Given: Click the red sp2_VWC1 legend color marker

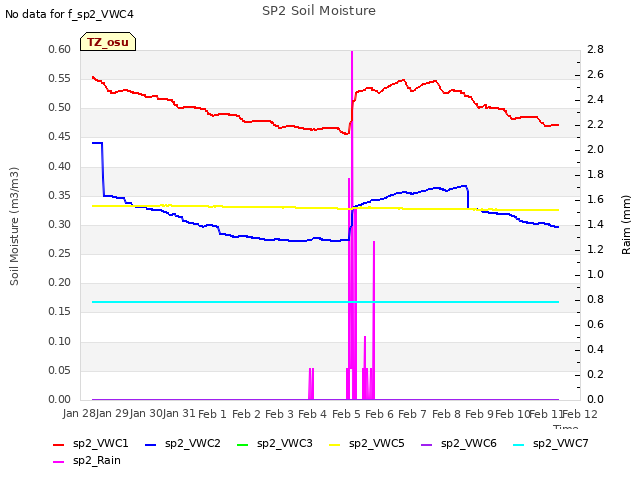Looking at the screenshot, I should click(x=59, y=444).
